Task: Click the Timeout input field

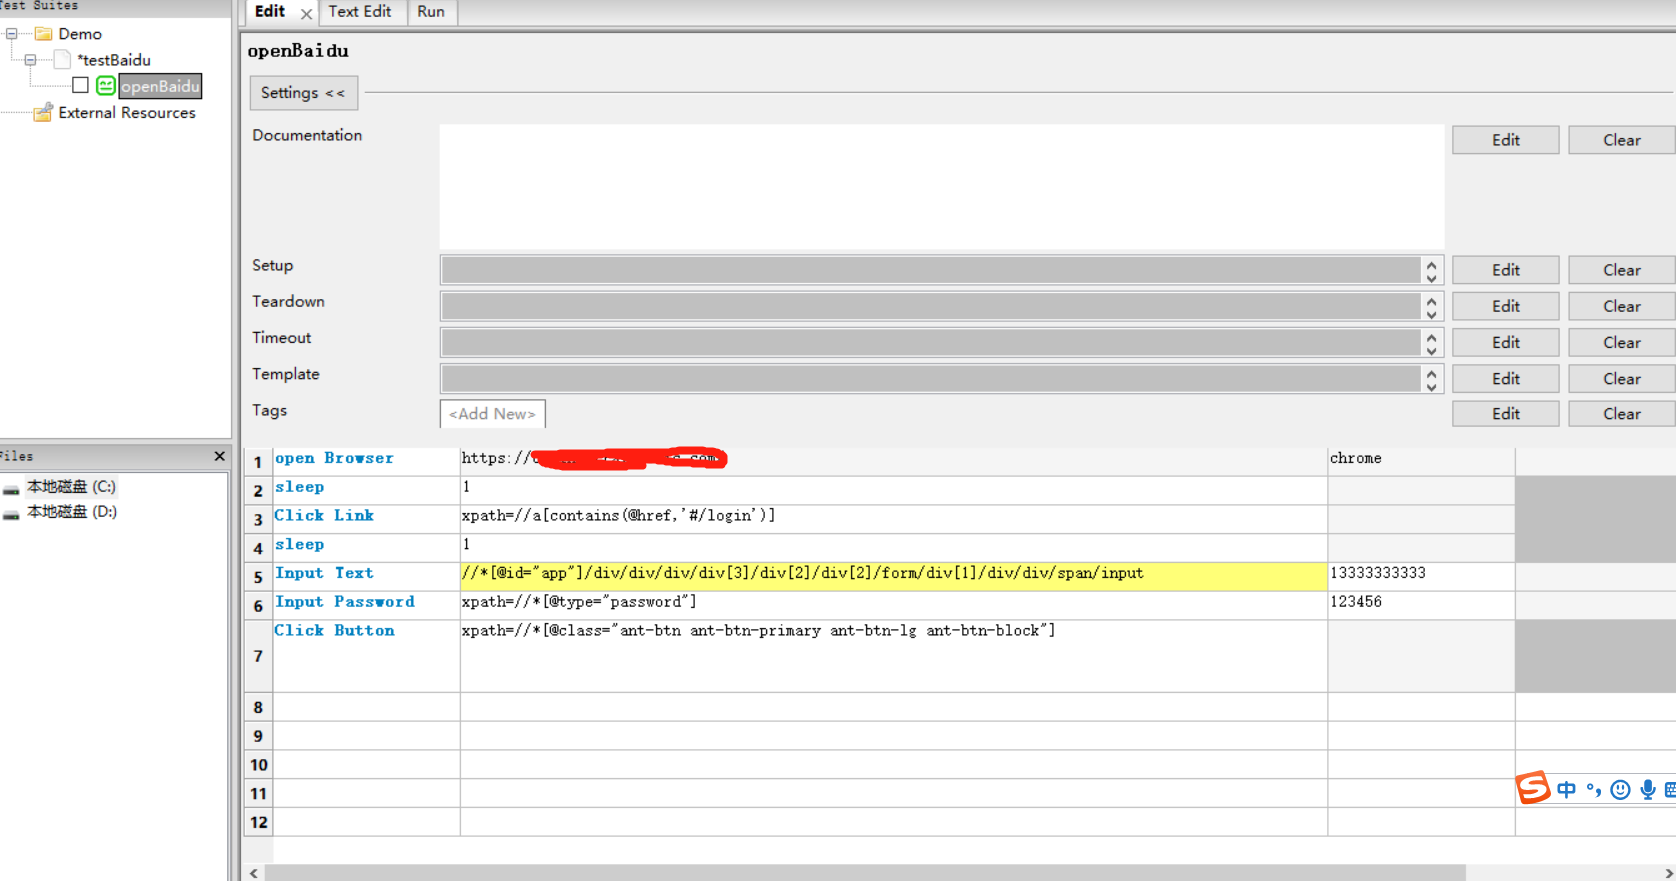Action: [931, 343]
